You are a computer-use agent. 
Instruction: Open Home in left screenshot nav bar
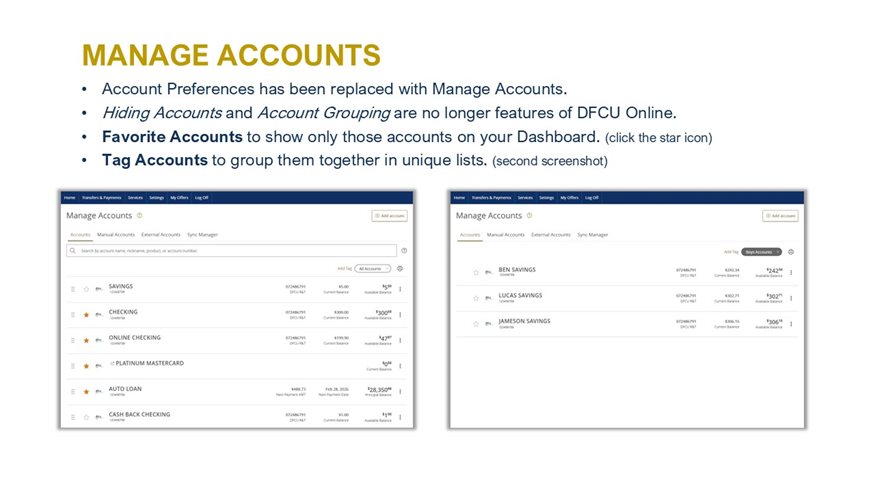(70, 197)
